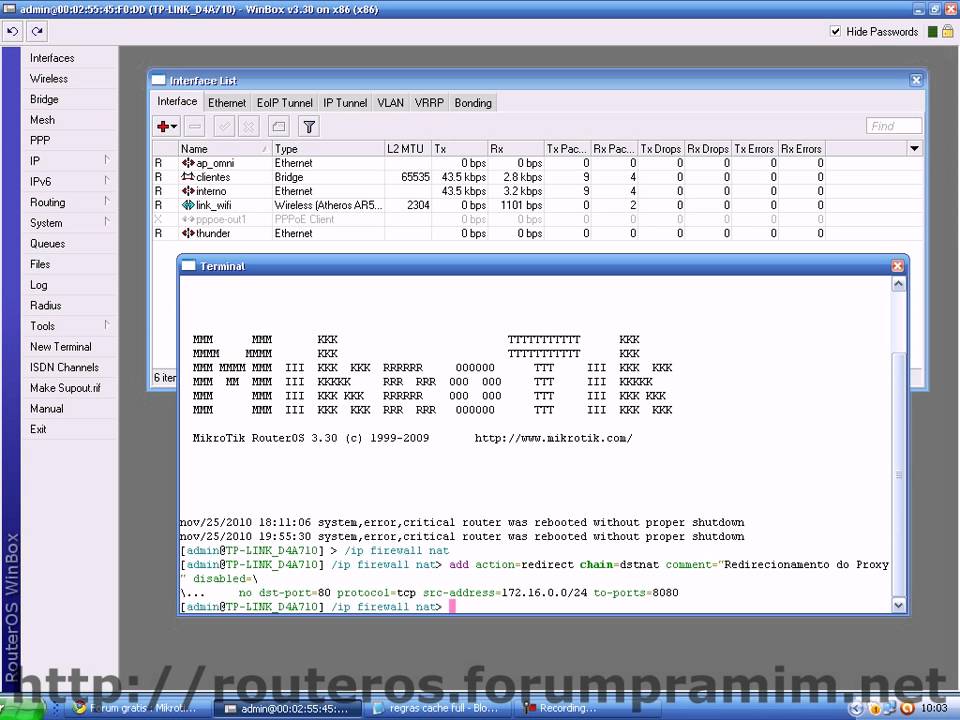Switch to the Ethernet tab
The image size is (960, 720).
pyautogui.click(x=227, y=103)
